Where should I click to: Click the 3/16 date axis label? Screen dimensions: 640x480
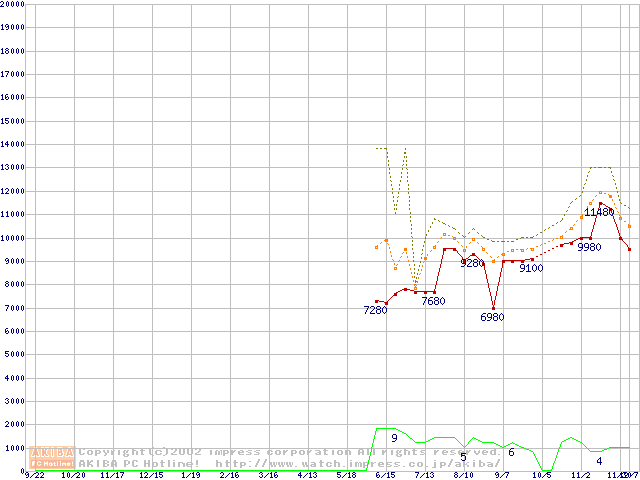pyautogui.click(x=267, y=476)
